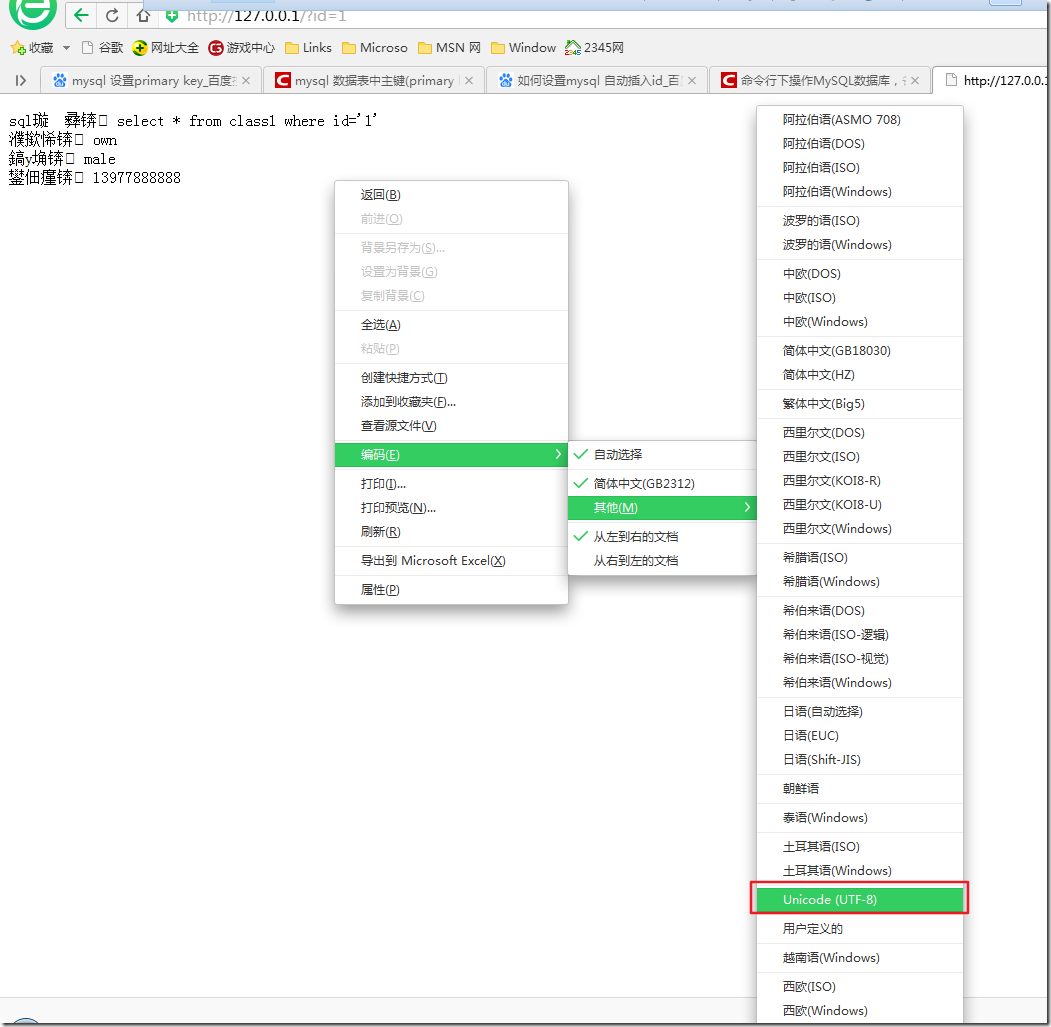This screenshot has height=1027, width=1051.
Task: Select 创建快捷方式(T) menu entry
Action: point(451,378)
